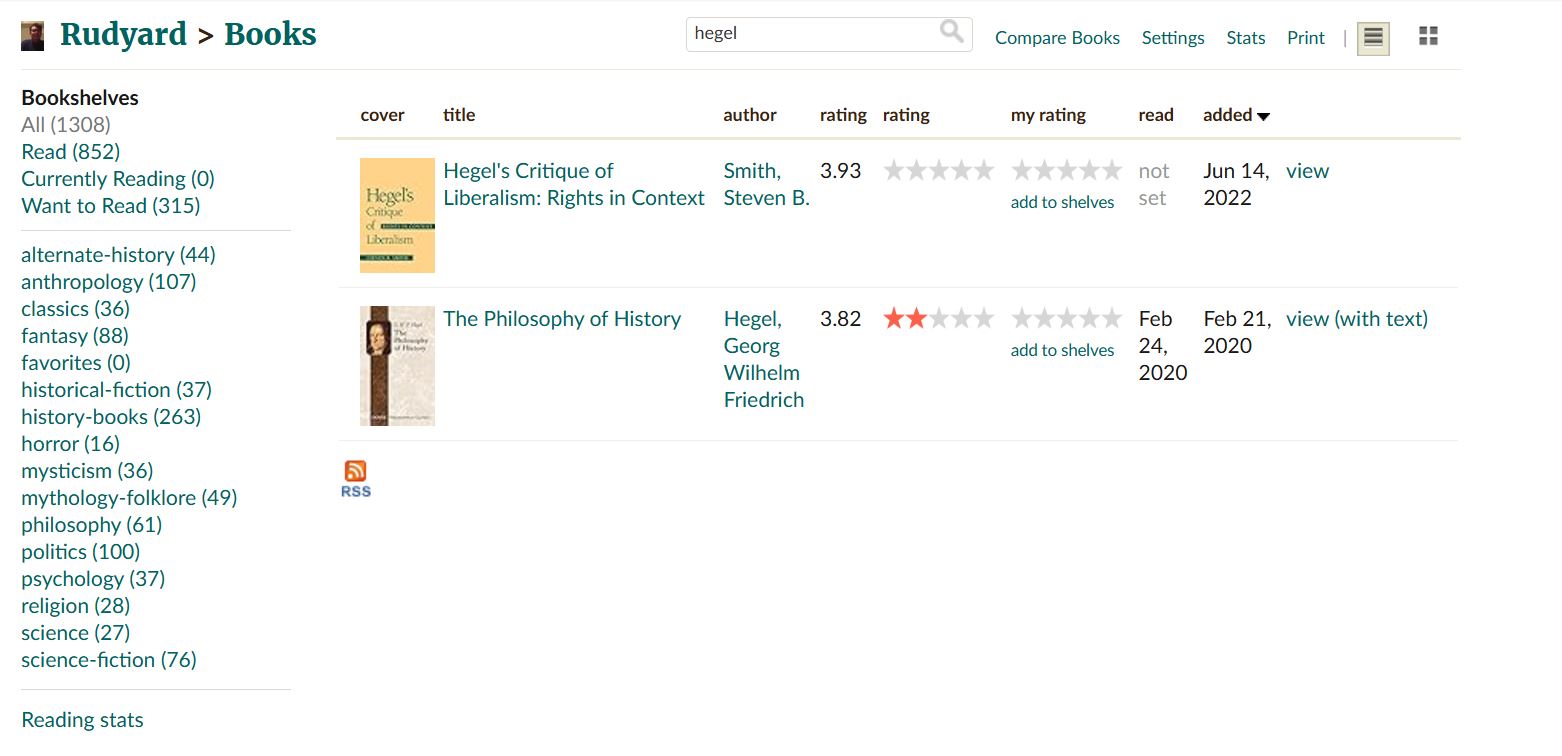Open The Philosophy of History cover
The image size is (1562, 756).
coord(397,366)
